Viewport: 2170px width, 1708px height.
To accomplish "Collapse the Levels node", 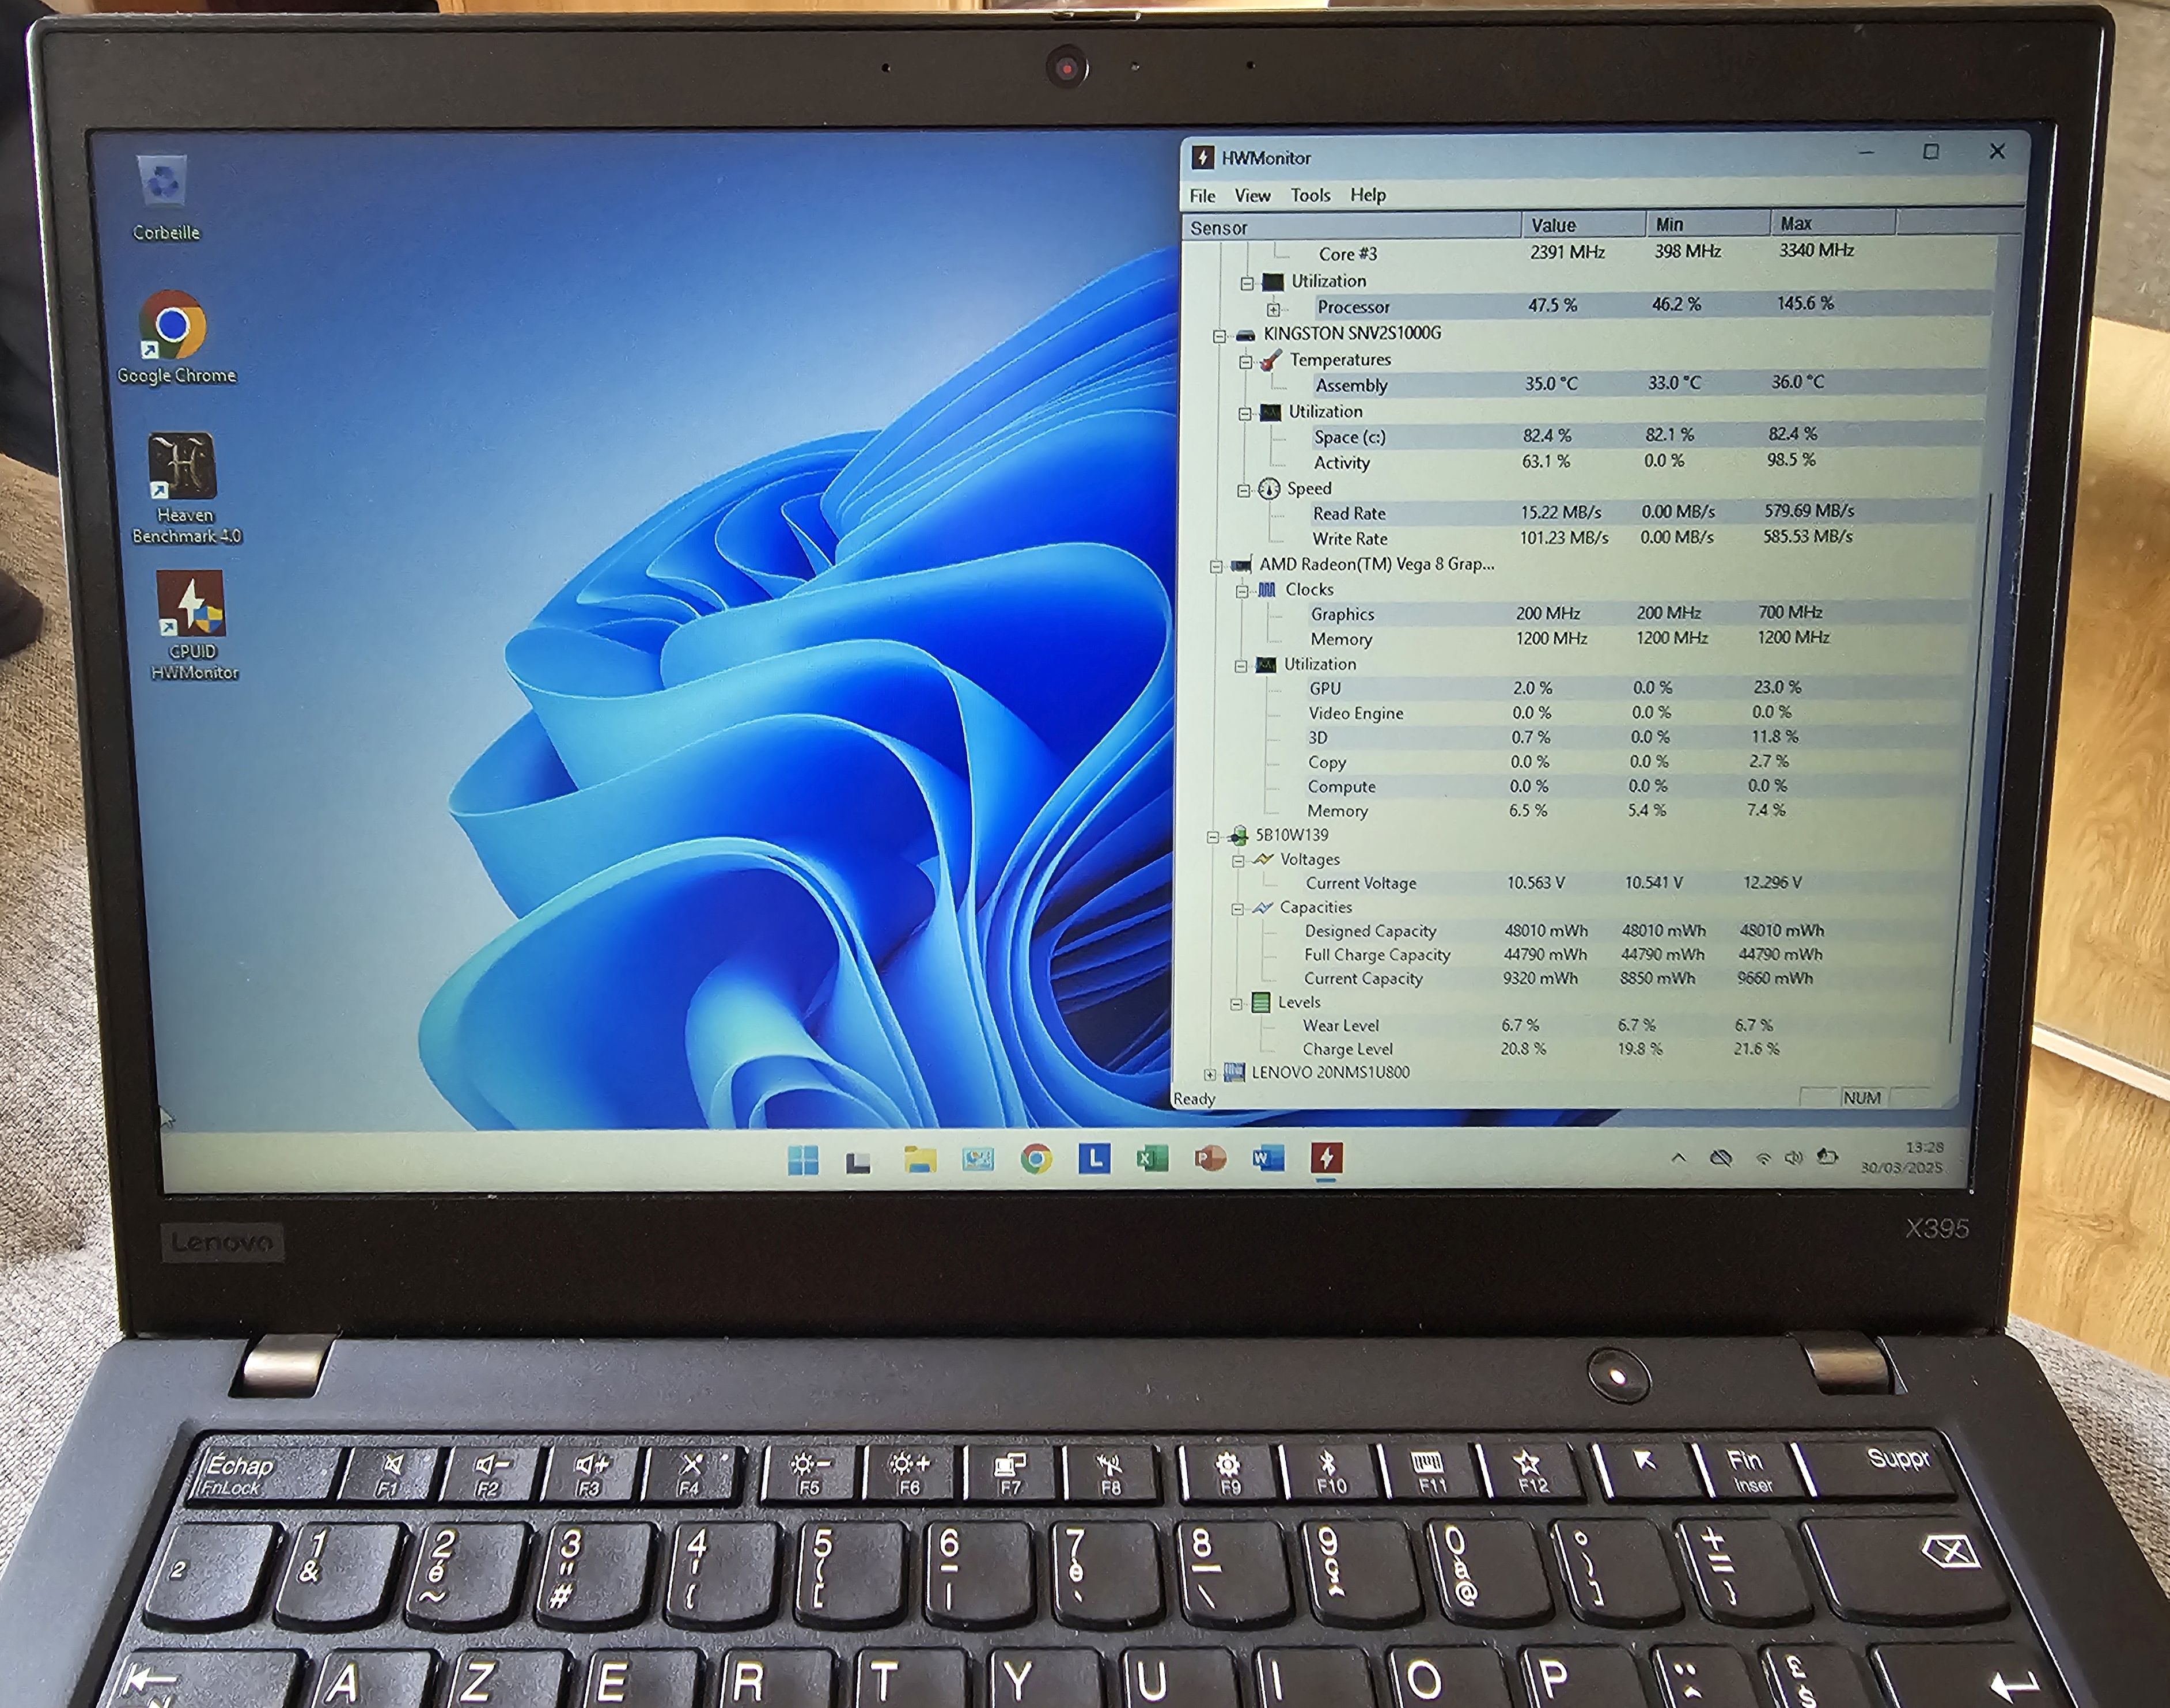I will pyautogui.click(x=1236, y=1004).
